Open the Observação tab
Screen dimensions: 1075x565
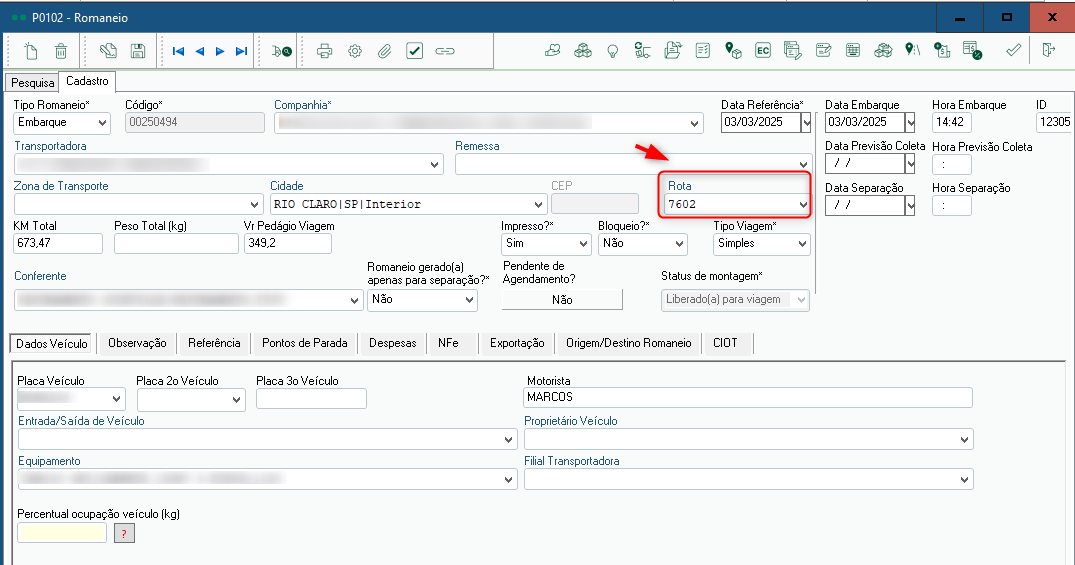pyautogui.click(x=137, y=343)
